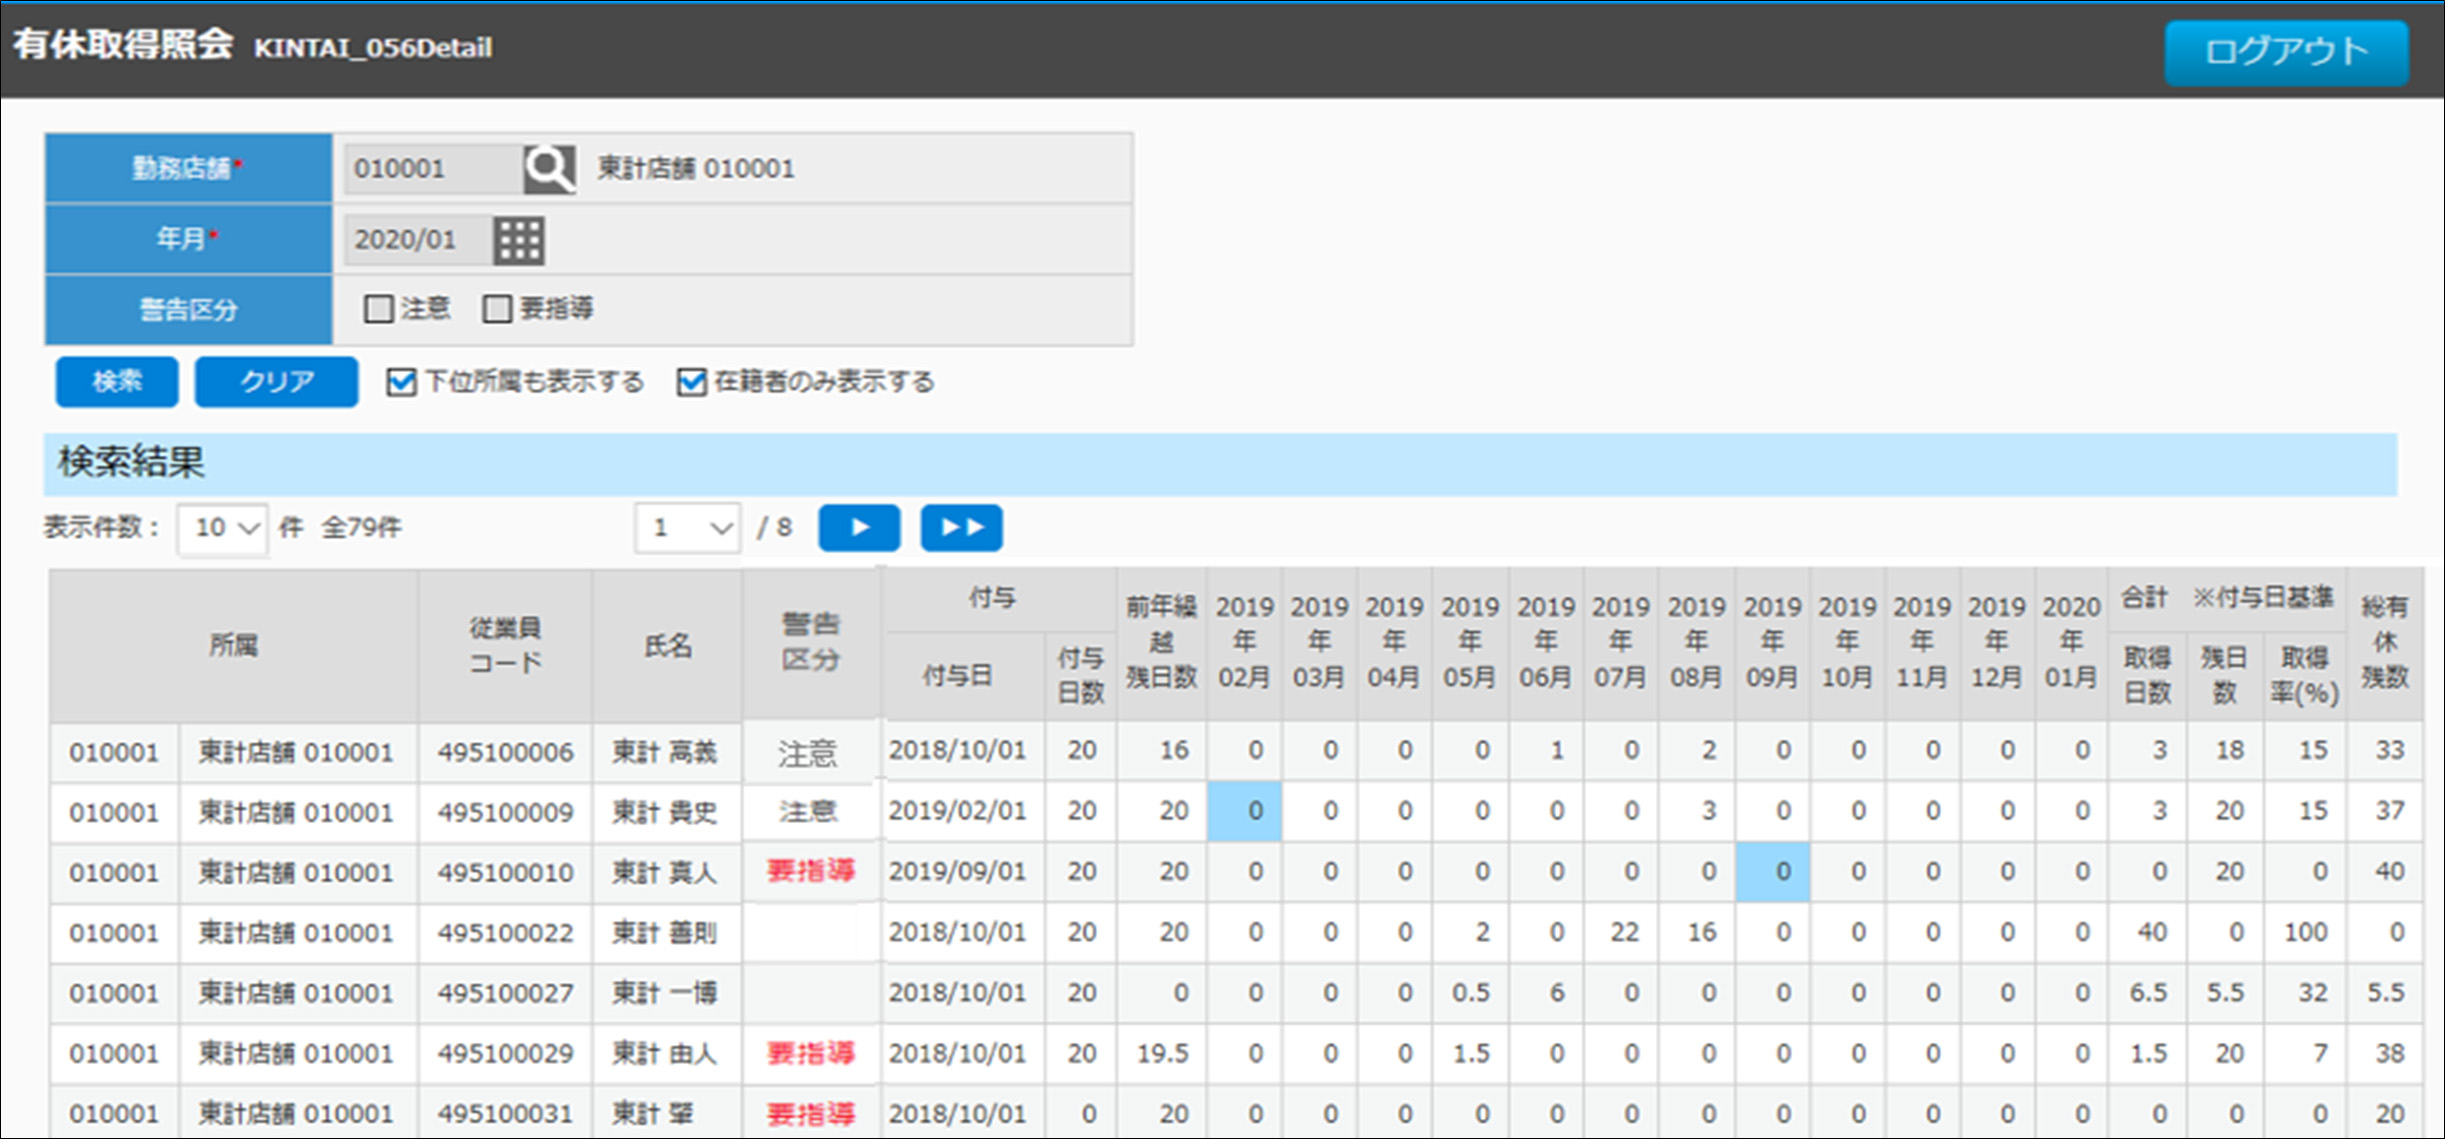
Task: Click the magnifier search icon for 勤務店舗
Action: tap(549, 169)
